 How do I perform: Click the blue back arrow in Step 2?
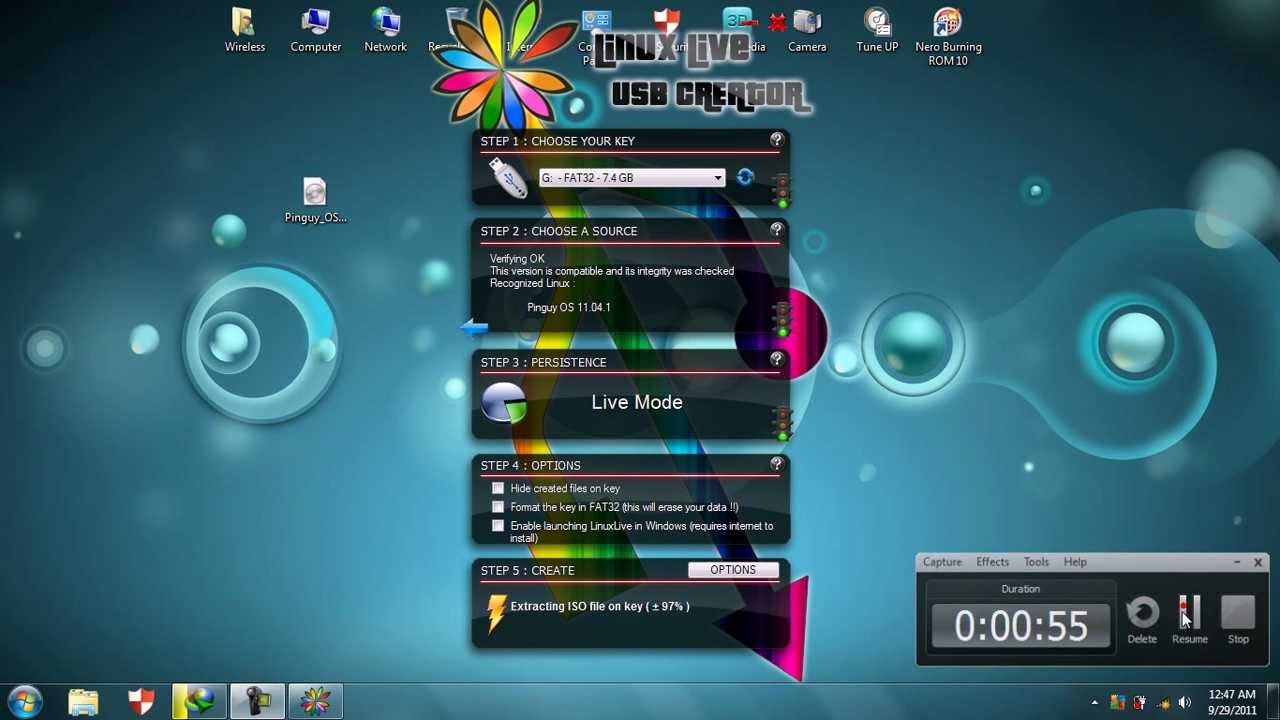(474, 327)
